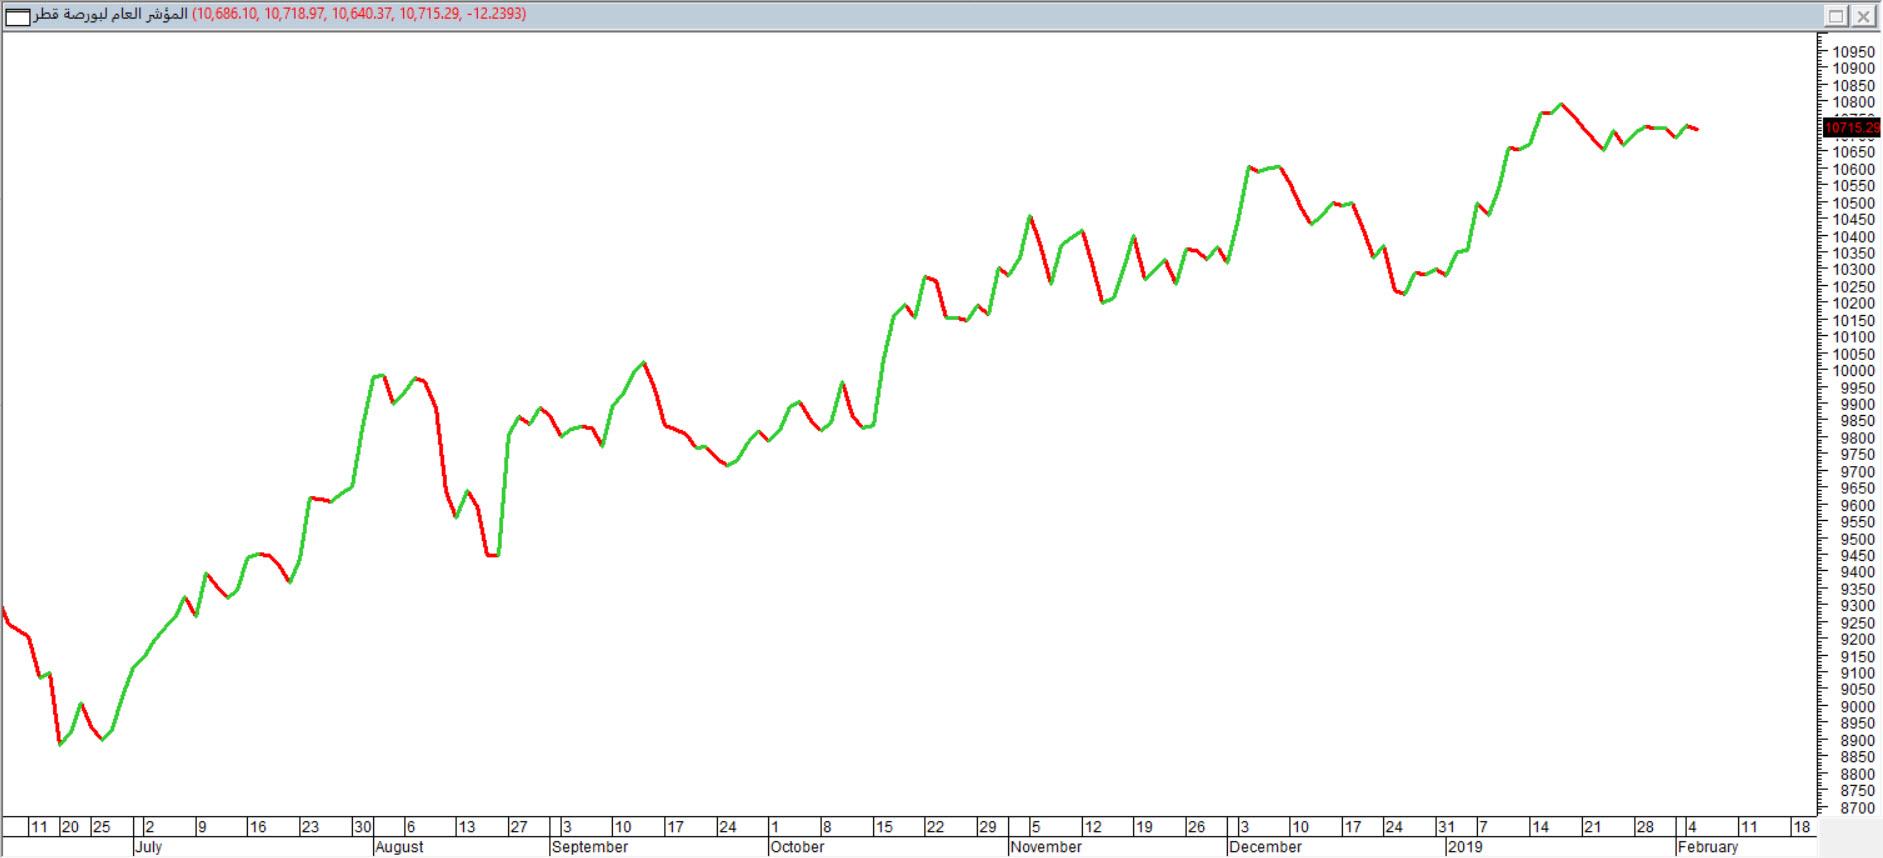Click the July month label
The width and height of the screenshot is (1883, 858).
(x=148, y=847)
